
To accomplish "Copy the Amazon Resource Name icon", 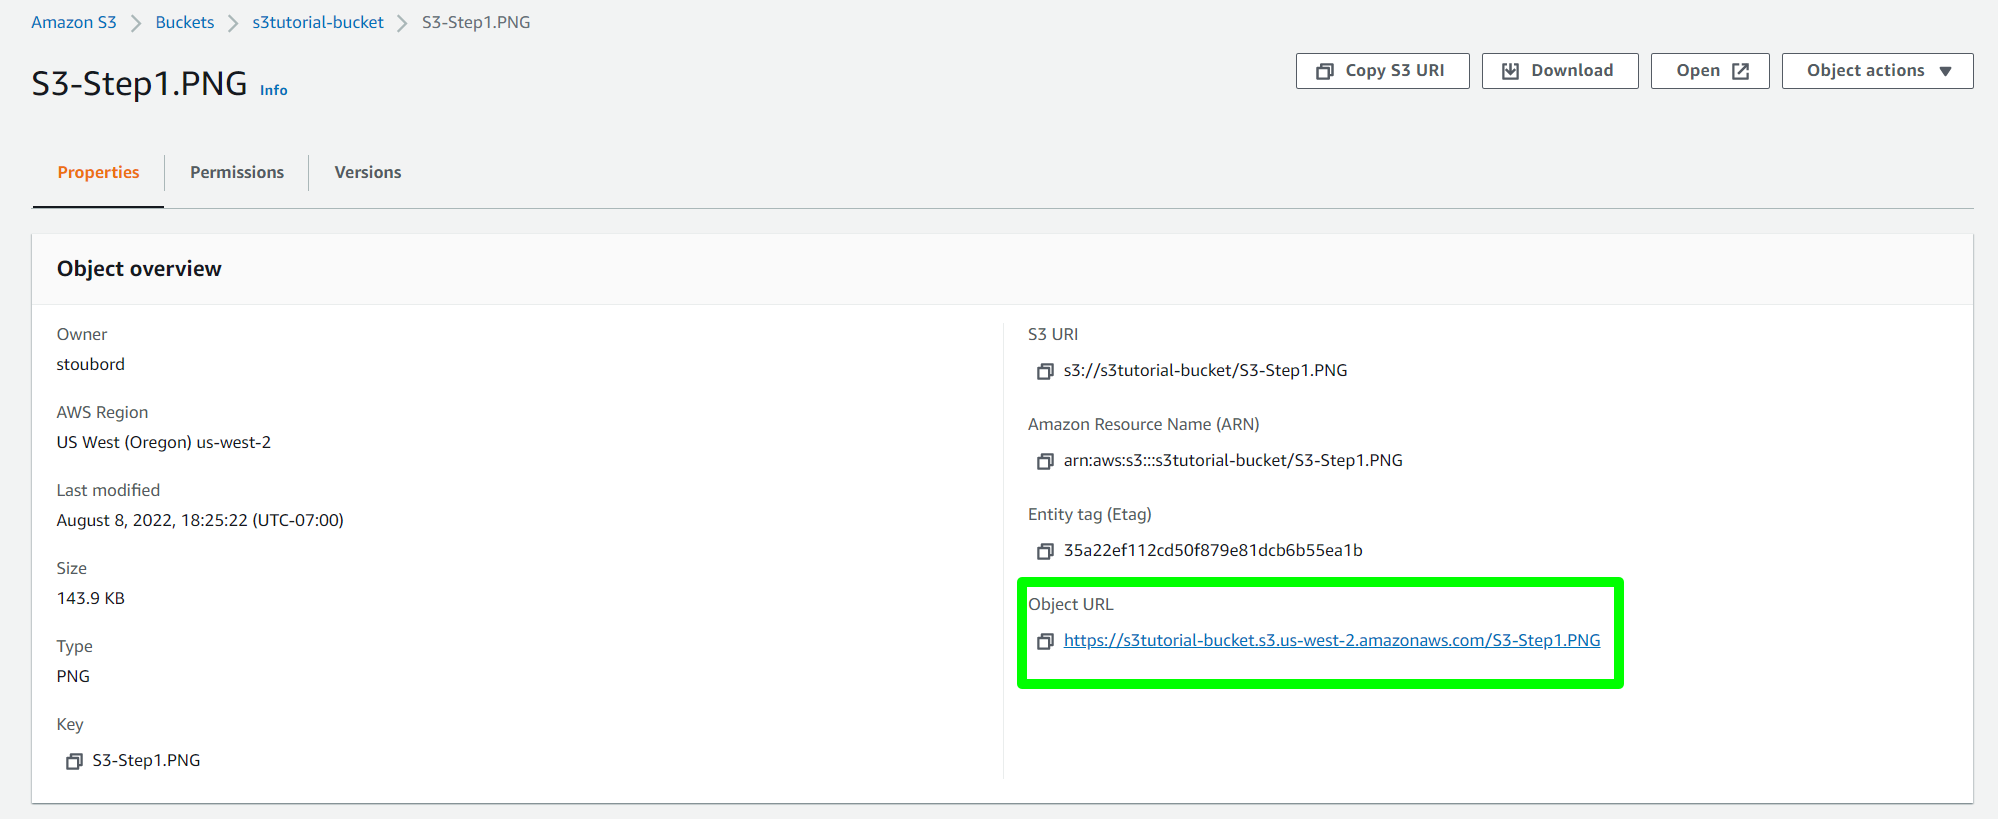I will pos(1045,461).
